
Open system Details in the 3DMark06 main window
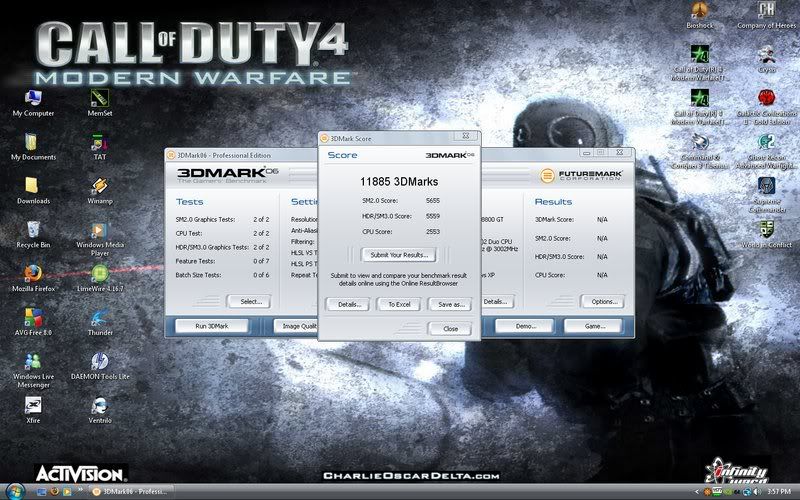tap(497, 302)
